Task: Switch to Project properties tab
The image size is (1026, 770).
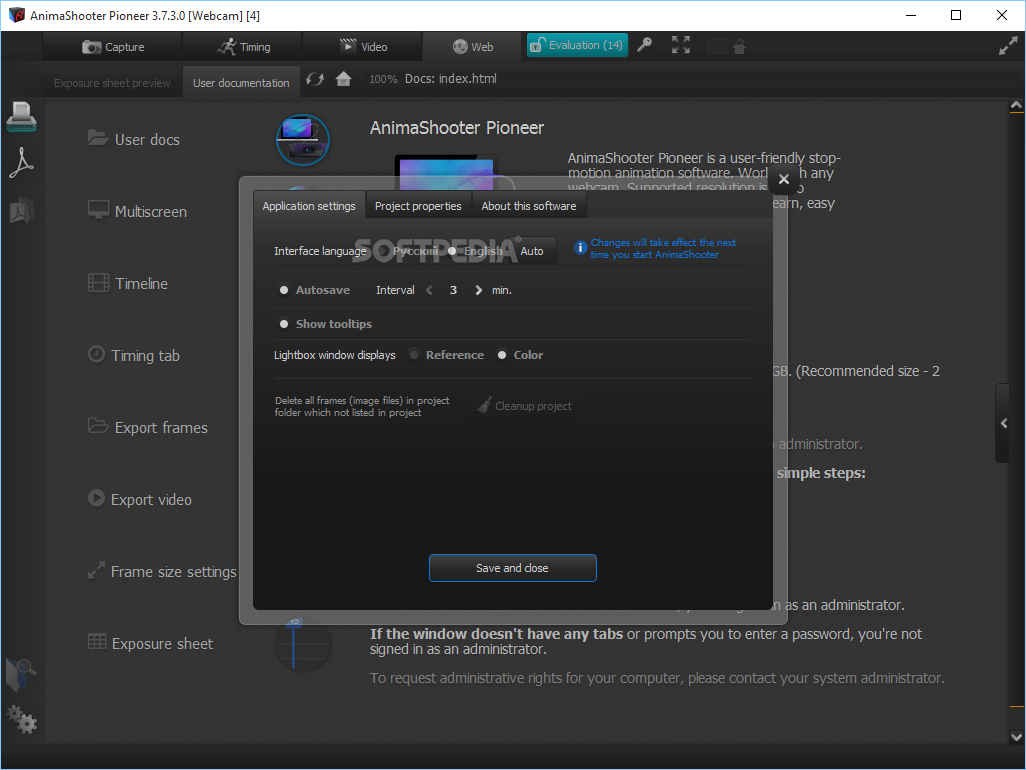Action: tap(417, 205)
